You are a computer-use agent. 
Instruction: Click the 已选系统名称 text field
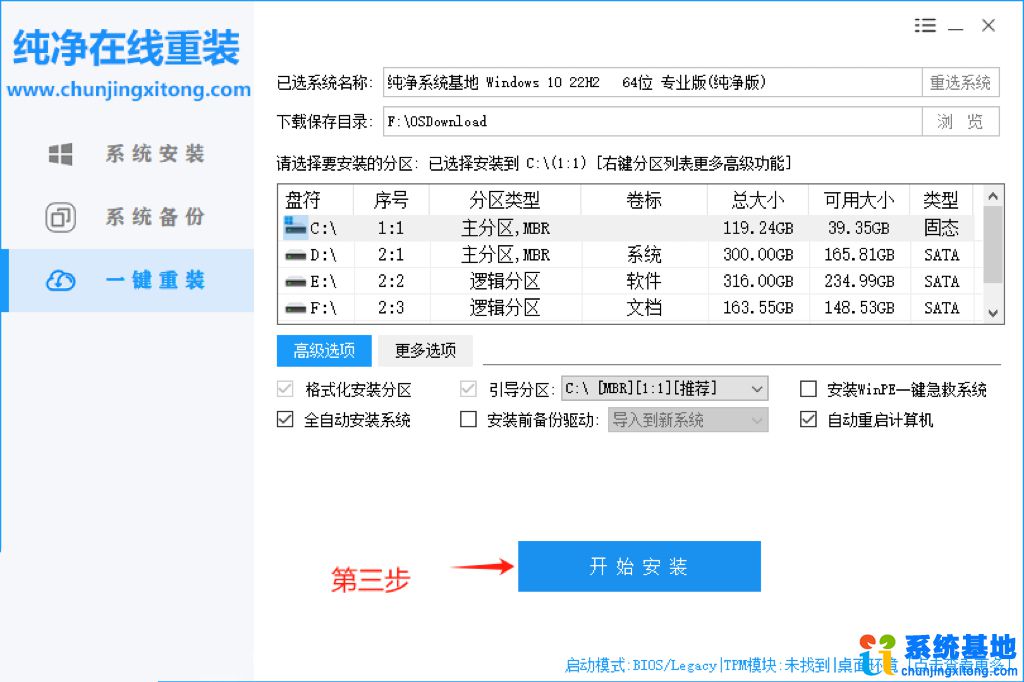point(652,82)
